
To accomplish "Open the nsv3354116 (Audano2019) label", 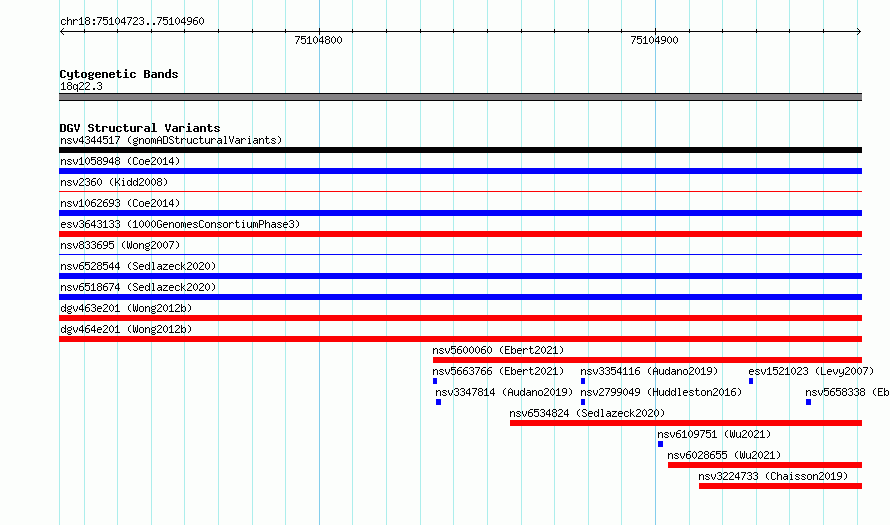I will 649,371.
